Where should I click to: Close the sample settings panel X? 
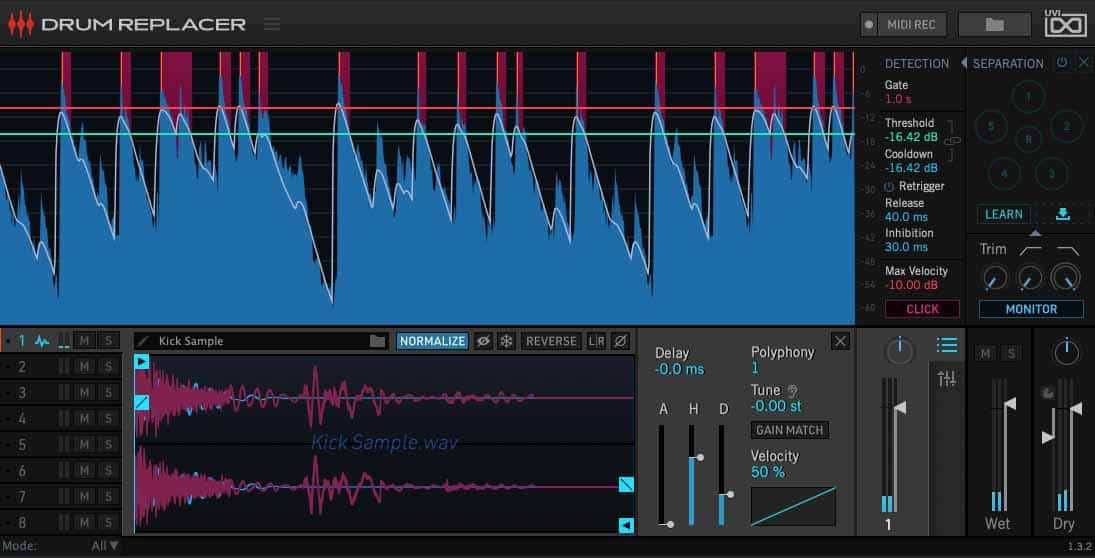(840, 341)
